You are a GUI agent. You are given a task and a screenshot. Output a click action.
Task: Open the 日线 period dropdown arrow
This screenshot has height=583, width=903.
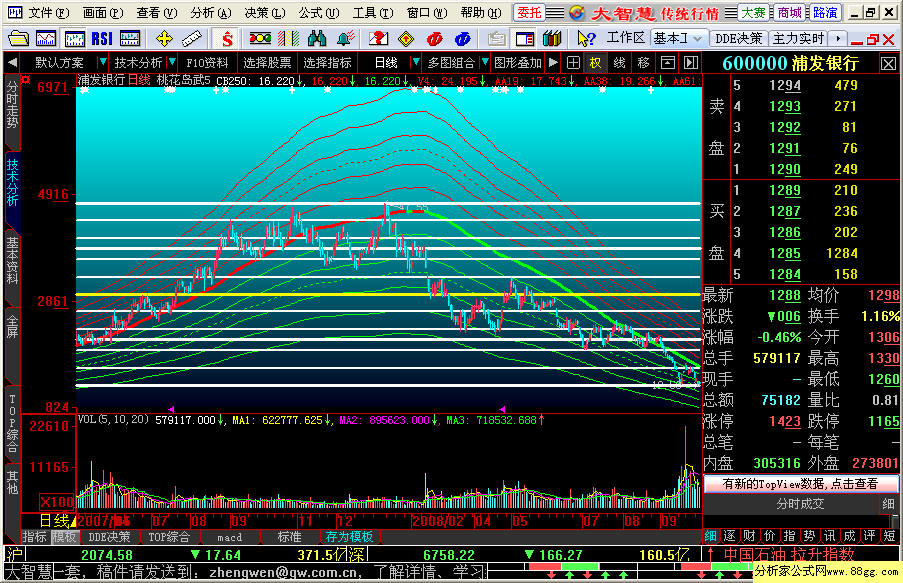[x=415, y=62]
